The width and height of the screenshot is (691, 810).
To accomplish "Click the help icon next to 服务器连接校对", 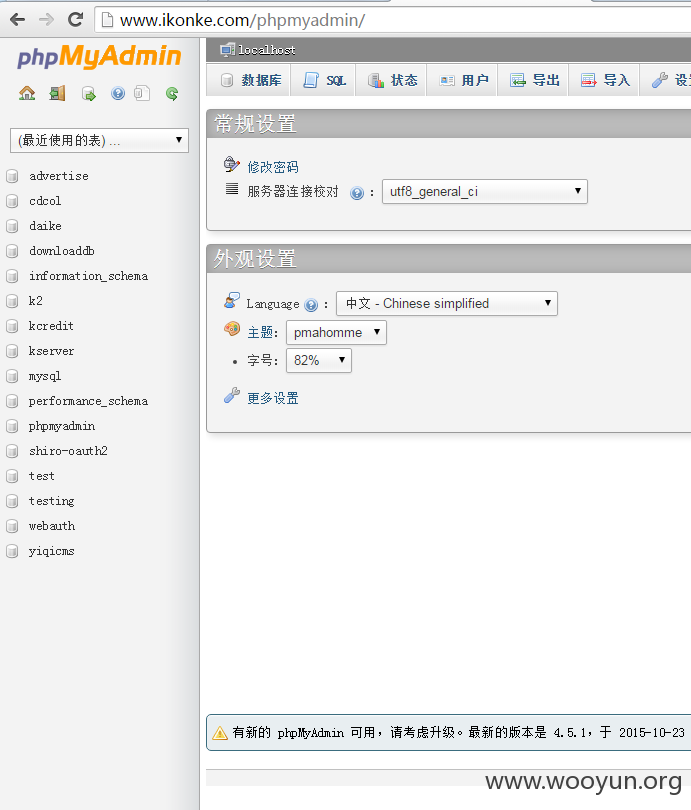I will click(357, 193).
